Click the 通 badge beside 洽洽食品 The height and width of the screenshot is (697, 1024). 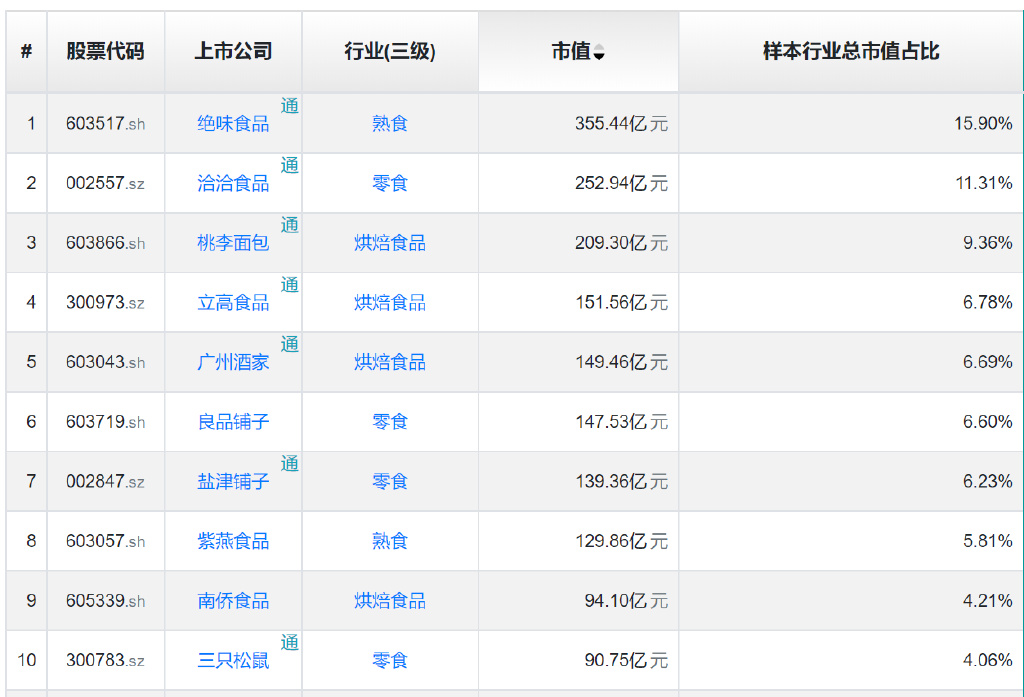[x=290, y=165]
